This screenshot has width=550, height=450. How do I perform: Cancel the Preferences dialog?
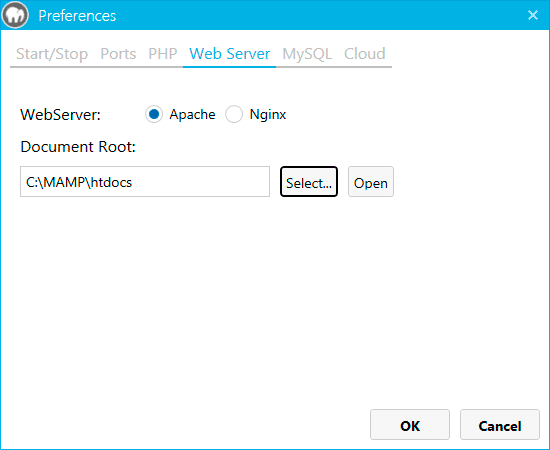(x=500, y=424)
